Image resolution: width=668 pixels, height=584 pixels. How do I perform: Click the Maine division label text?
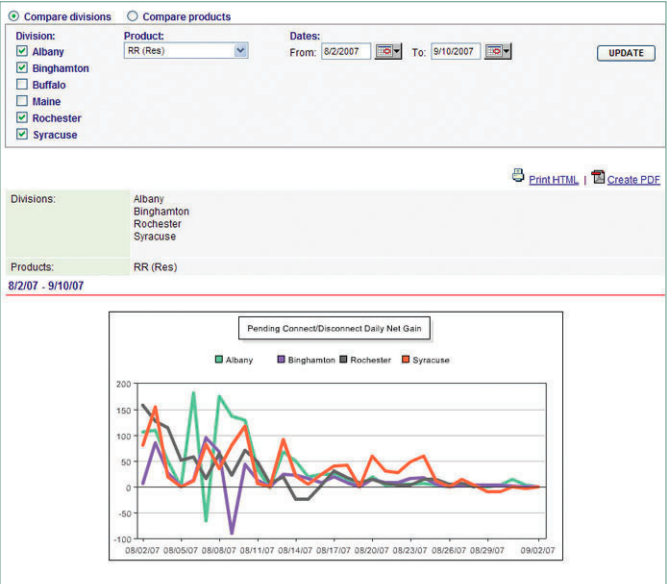[x=46, y=101]
